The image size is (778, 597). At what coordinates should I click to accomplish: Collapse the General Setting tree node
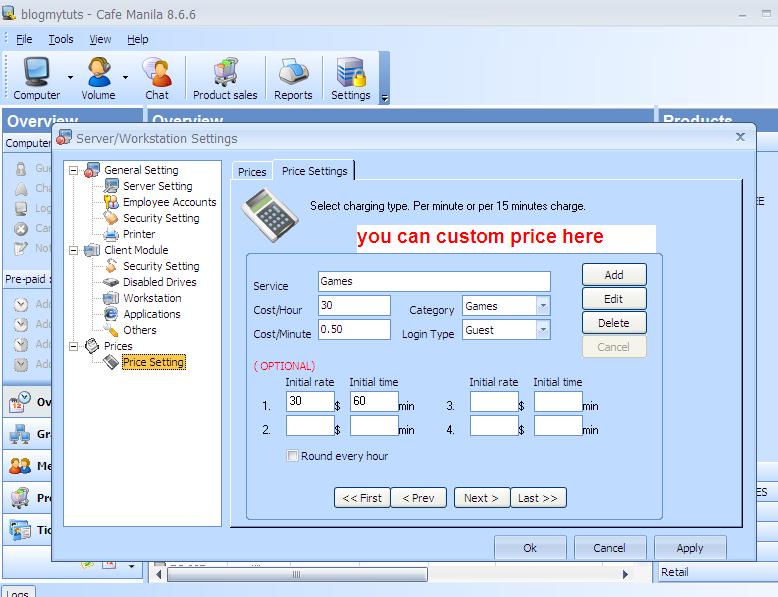(73, 170)
